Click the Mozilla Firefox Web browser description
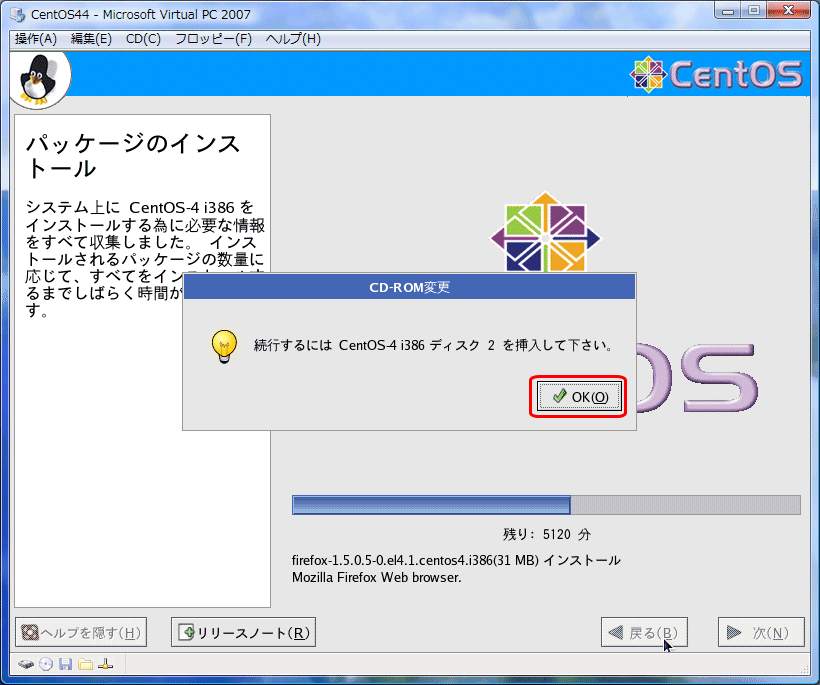Image resolution: width=820 pixels, height=685 pixels. coord(377,578)
